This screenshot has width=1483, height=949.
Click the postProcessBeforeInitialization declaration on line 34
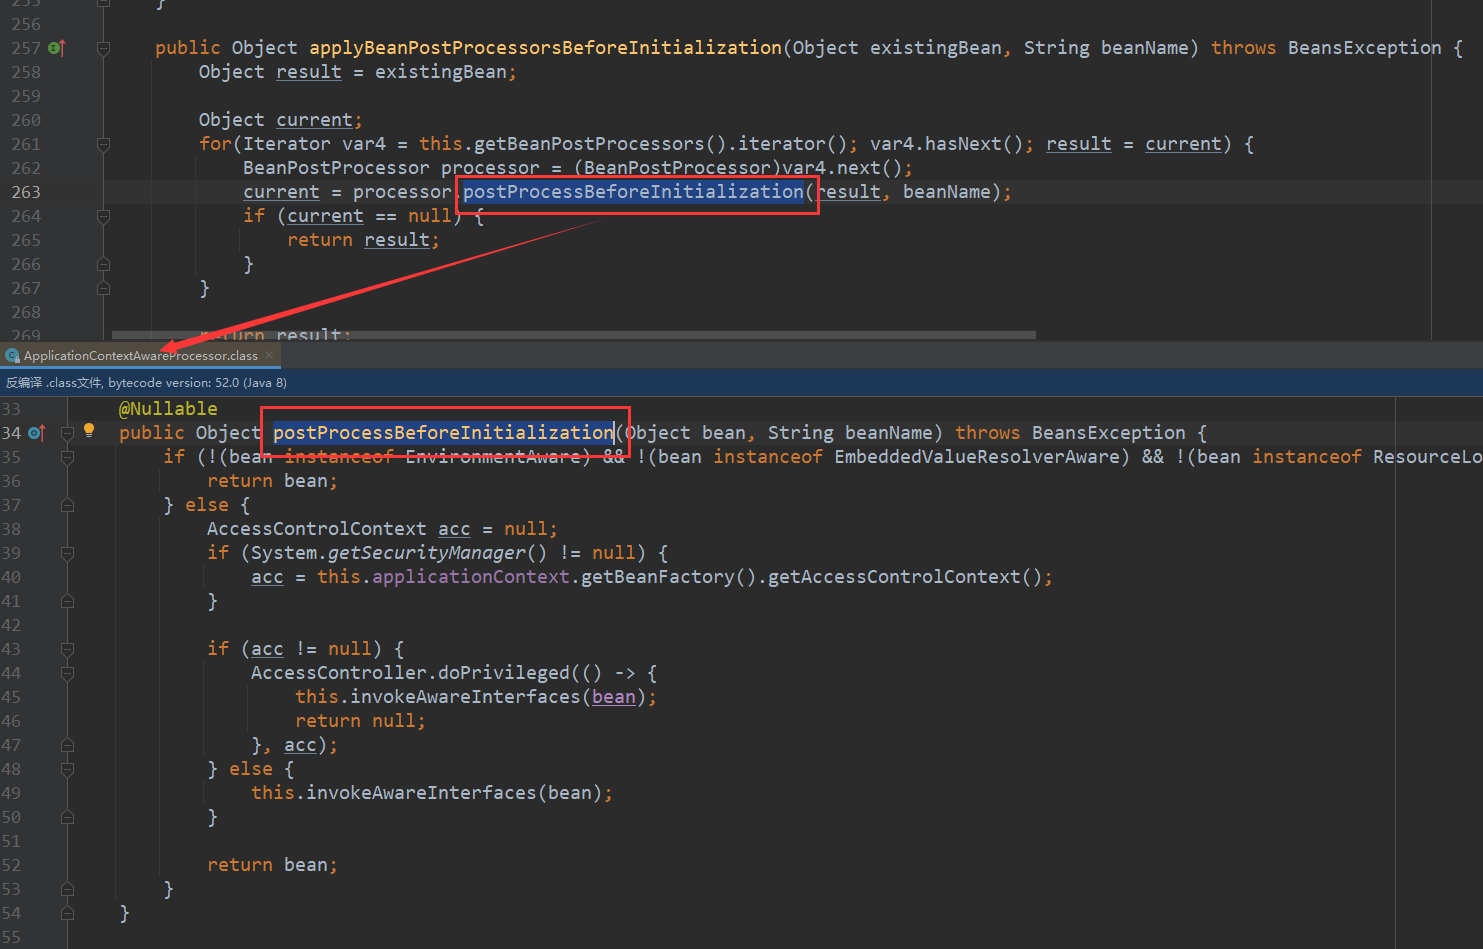[x=443, y=433]
